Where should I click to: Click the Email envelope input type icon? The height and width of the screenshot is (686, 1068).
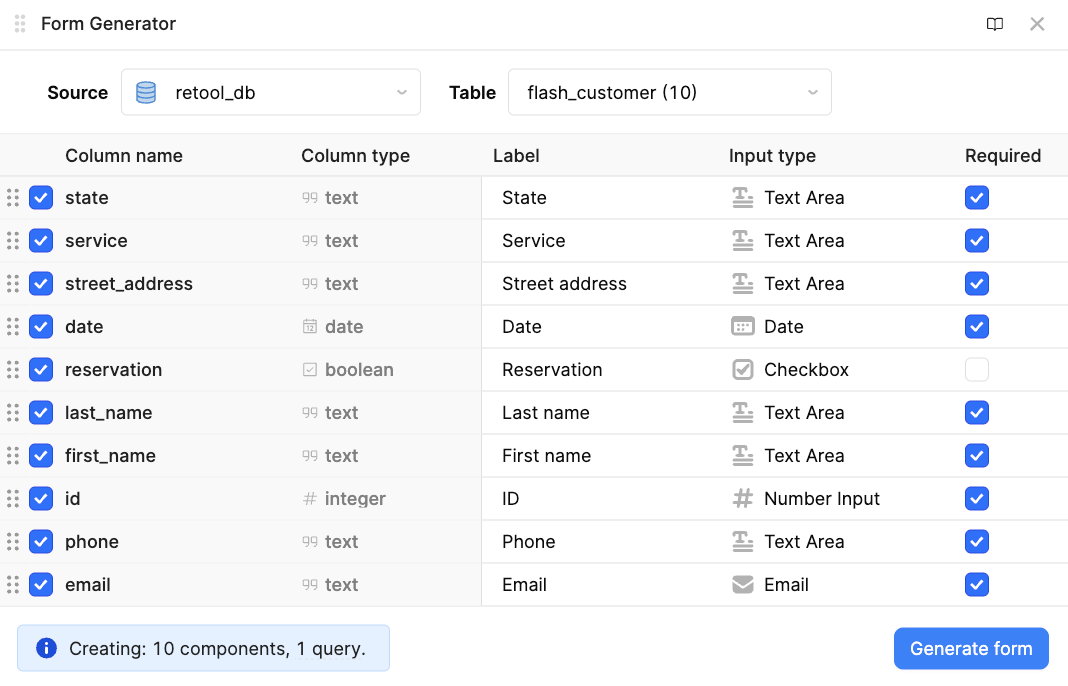tap(742, 585)
